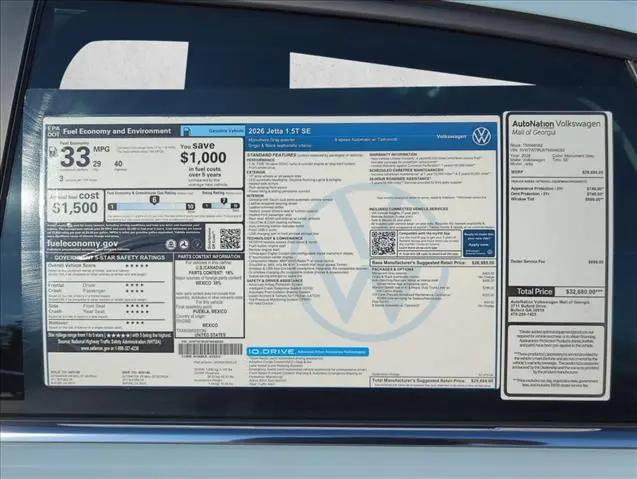Click the IQ.DRIVE badge
Screen dimensions: 637x479
click(x=308, y=351)
